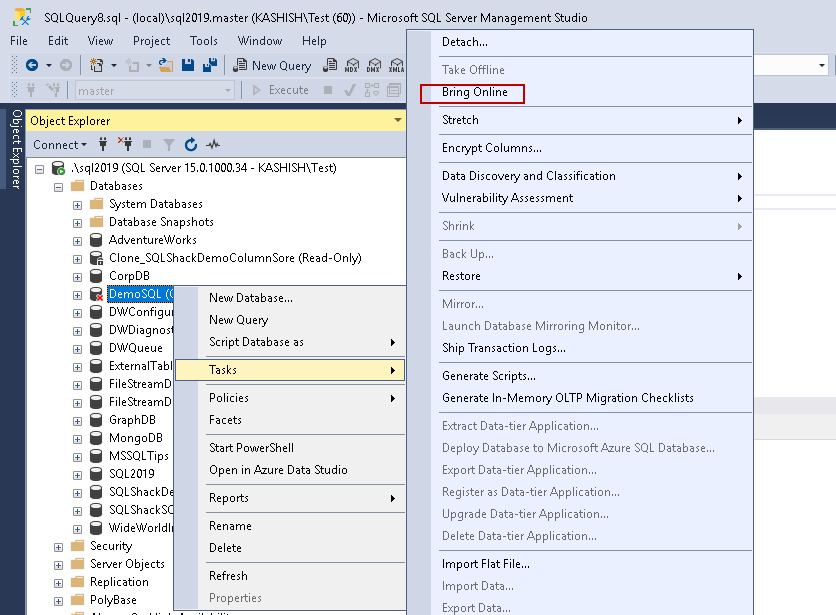Click the DMX query toolbar icon

(x=373, y=66)
